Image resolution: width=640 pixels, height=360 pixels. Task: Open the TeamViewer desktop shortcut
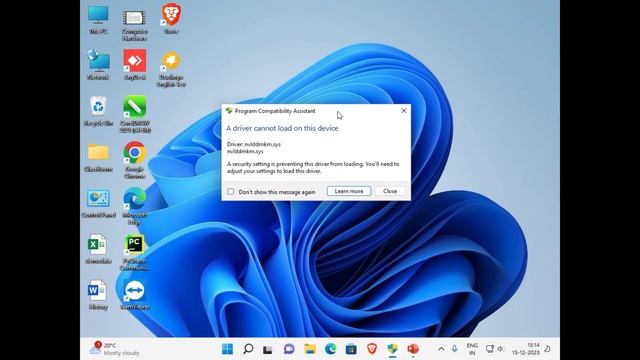[135, 295]
